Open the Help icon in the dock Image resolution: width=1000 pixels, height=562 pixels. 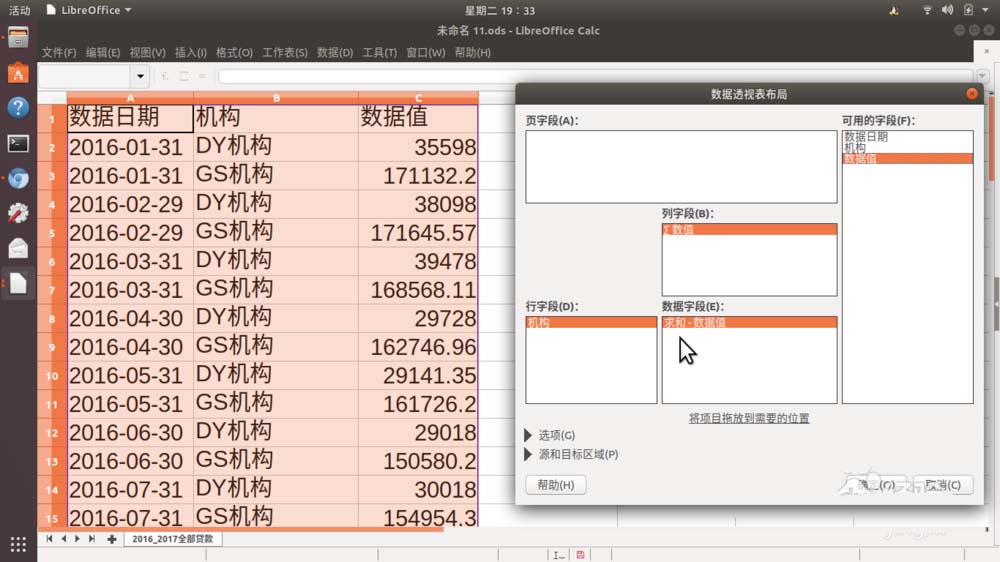[x=18, y=108]
